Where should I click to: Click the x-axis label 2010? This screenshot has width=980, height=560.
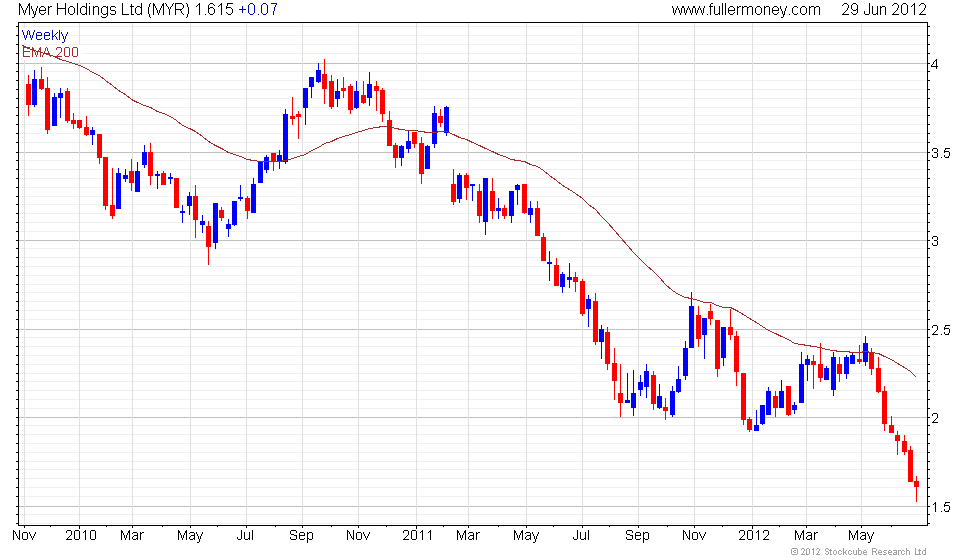point(81,536)
